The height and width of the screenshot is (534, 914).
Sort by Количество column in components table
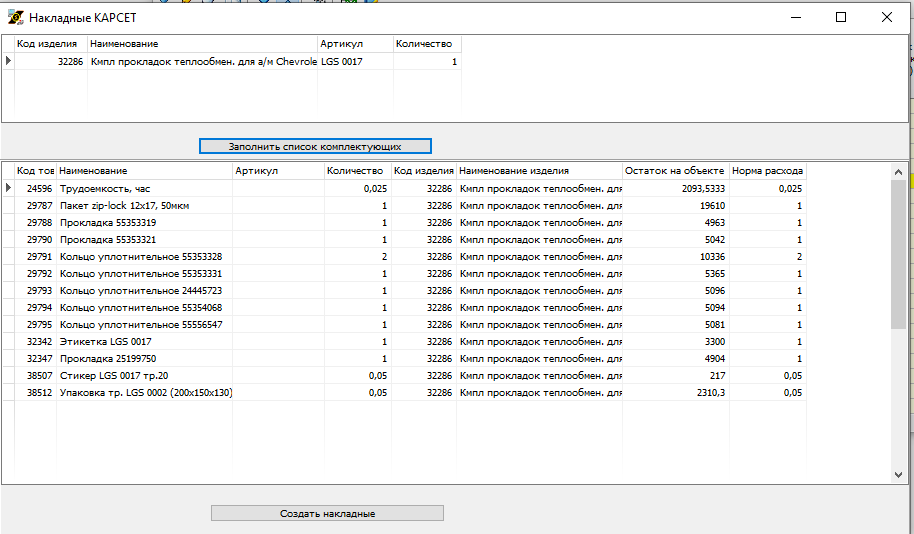tap(356, 171)
